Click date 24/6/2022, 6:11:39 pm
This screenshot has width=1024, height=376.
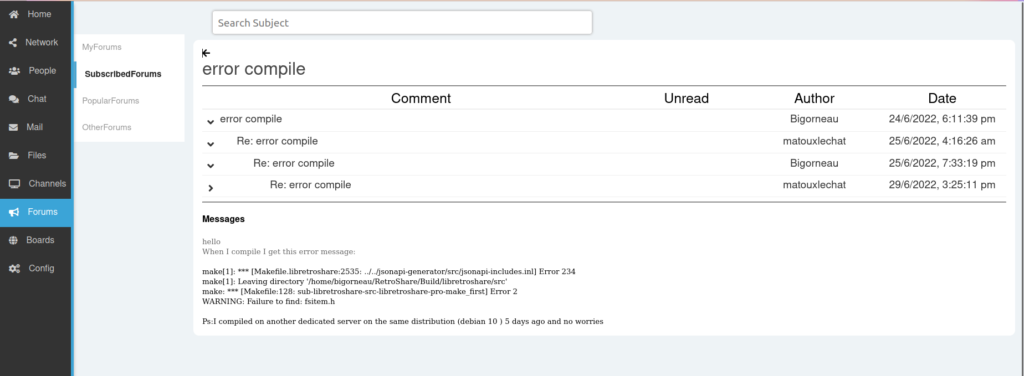coord(942,119)
